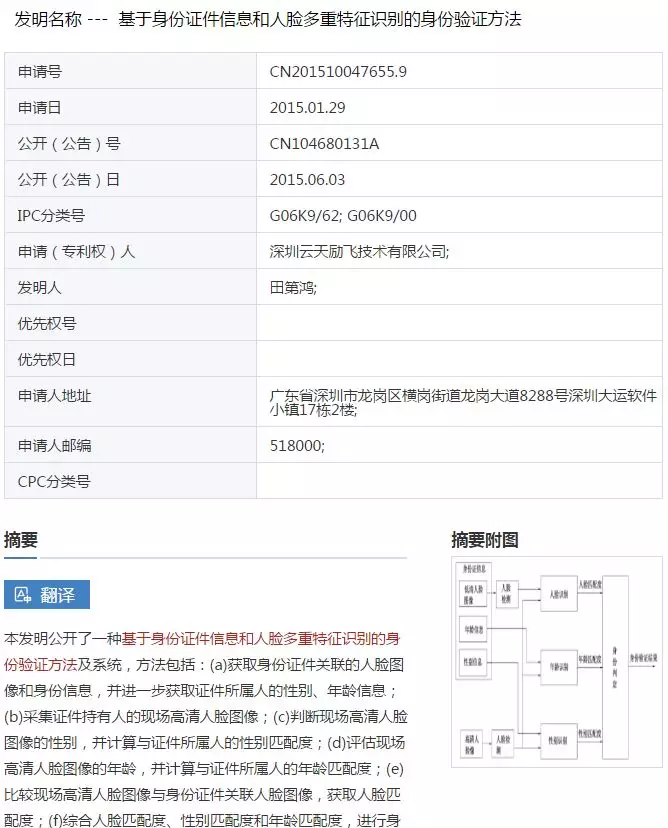Screen dimensions: 668x828
Task: Click publication date 2015.06.03
Action: [x=307, y=180]
